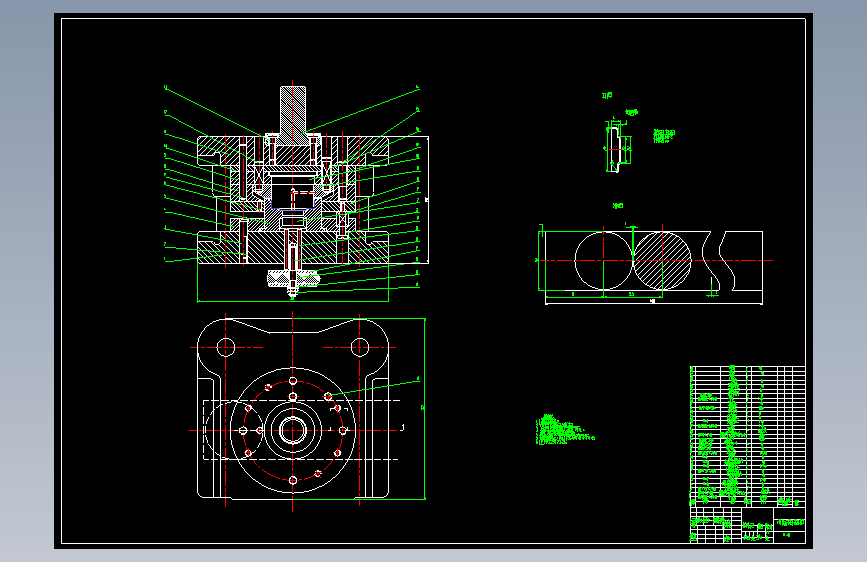Select the dashed strip outline in the plan view
Image resolution: width=867 pixels, height=562 pixels.
tap(301, 430)
